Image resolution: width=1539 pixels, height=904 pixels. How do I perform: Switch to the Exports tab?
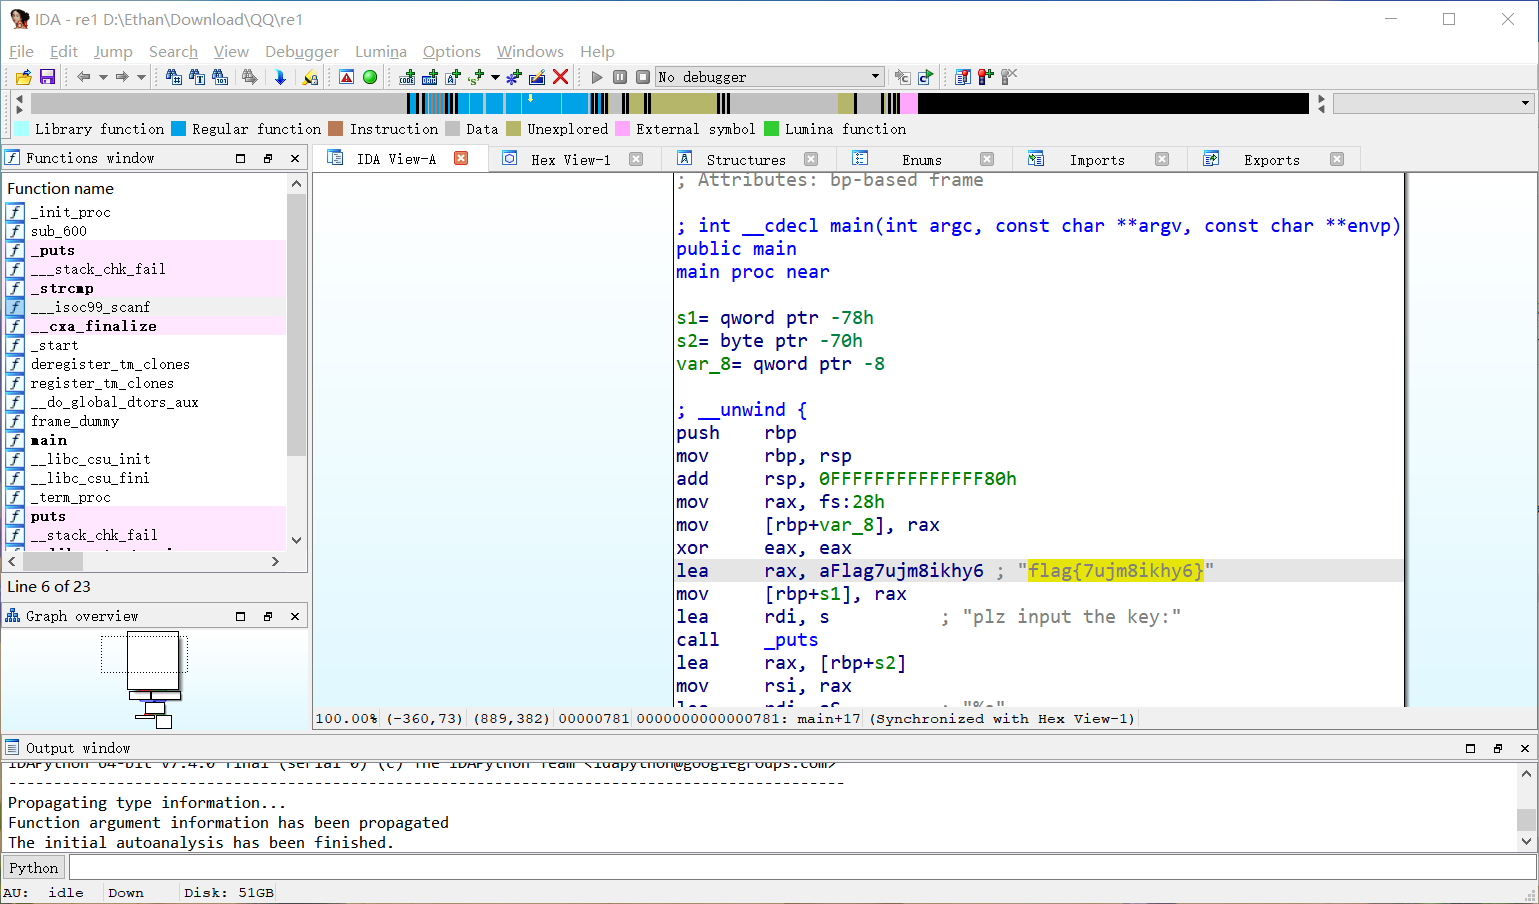pos(1272,159)
